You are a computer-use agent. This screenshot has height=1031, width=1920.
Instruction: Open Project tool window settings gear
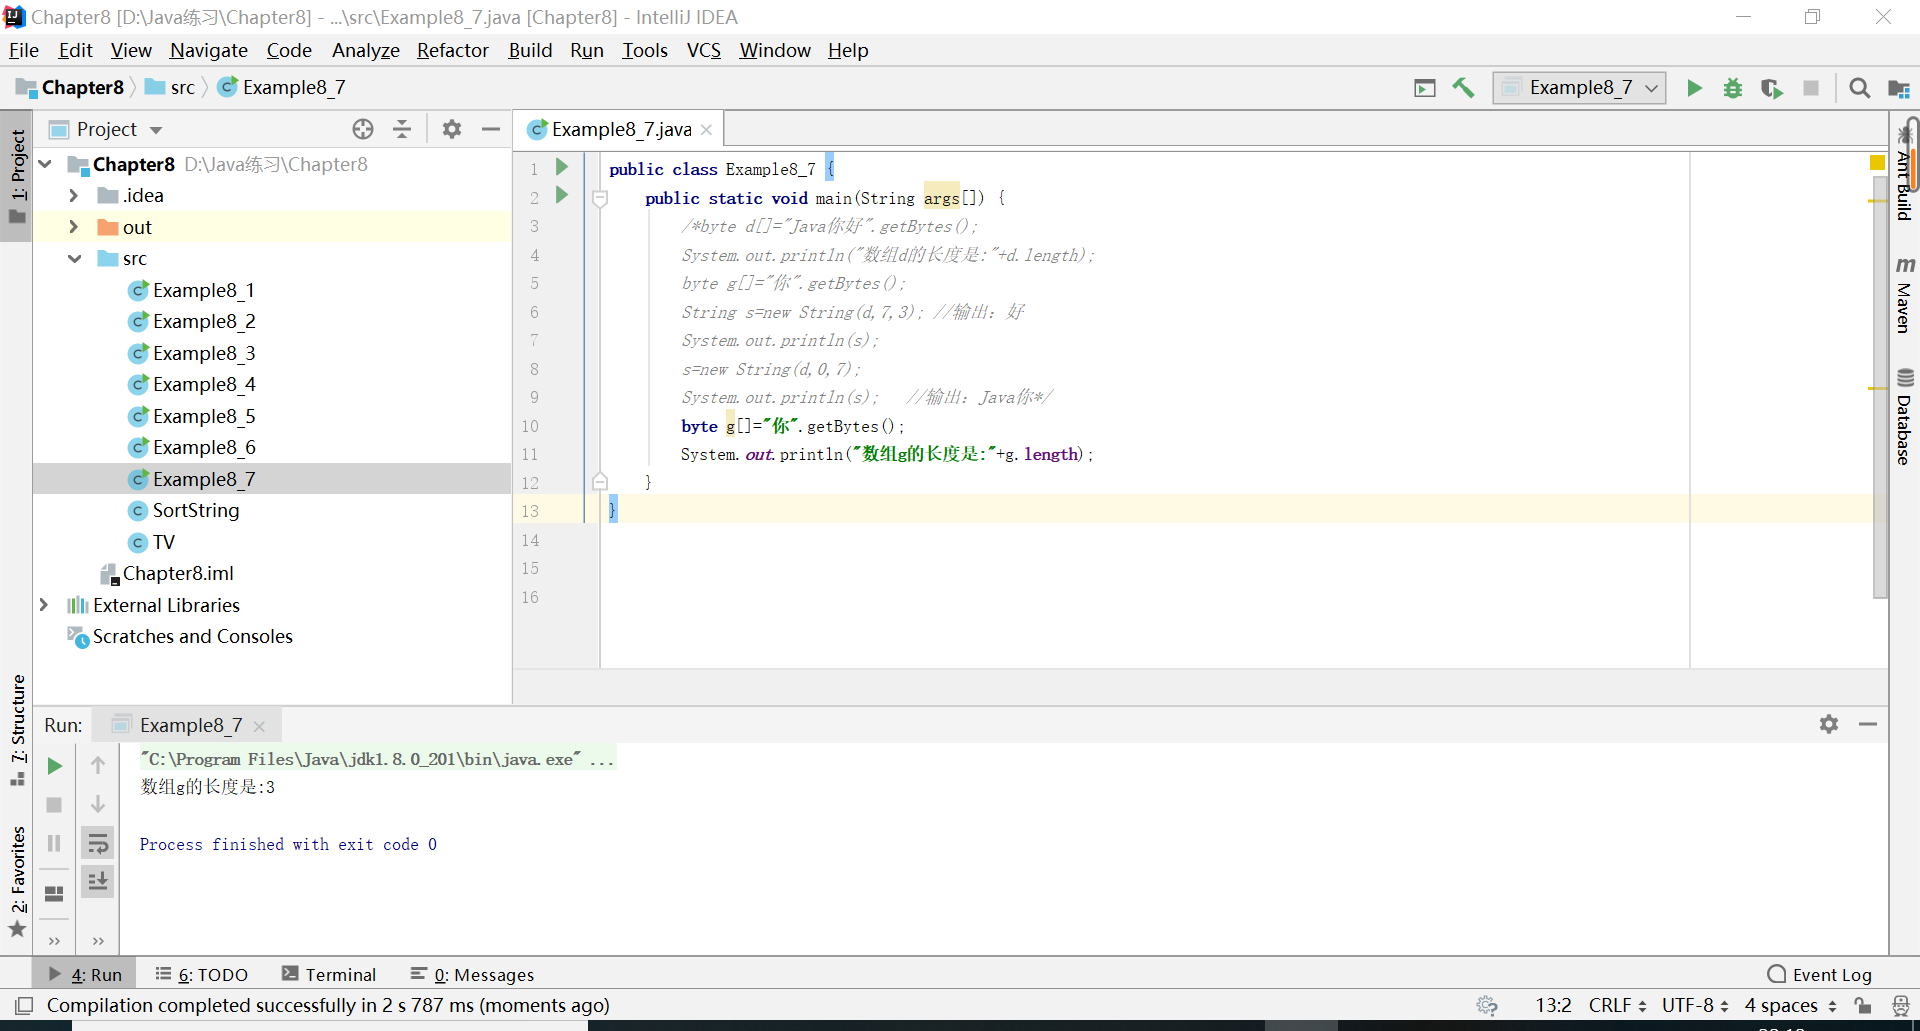click(x=452, y=129)
